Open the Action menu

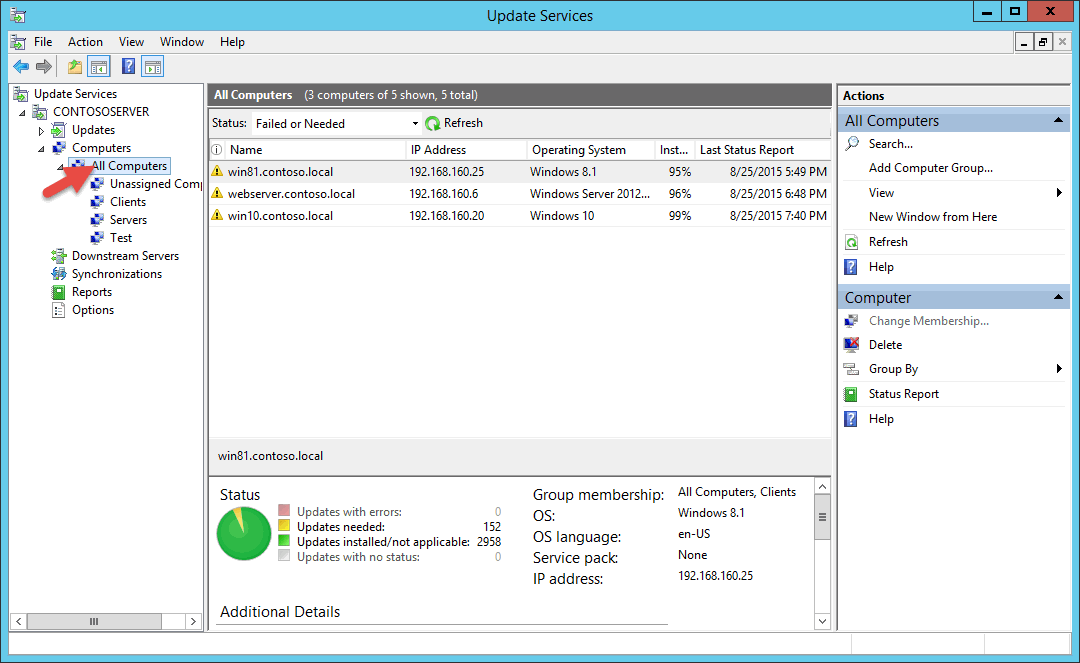85,42
